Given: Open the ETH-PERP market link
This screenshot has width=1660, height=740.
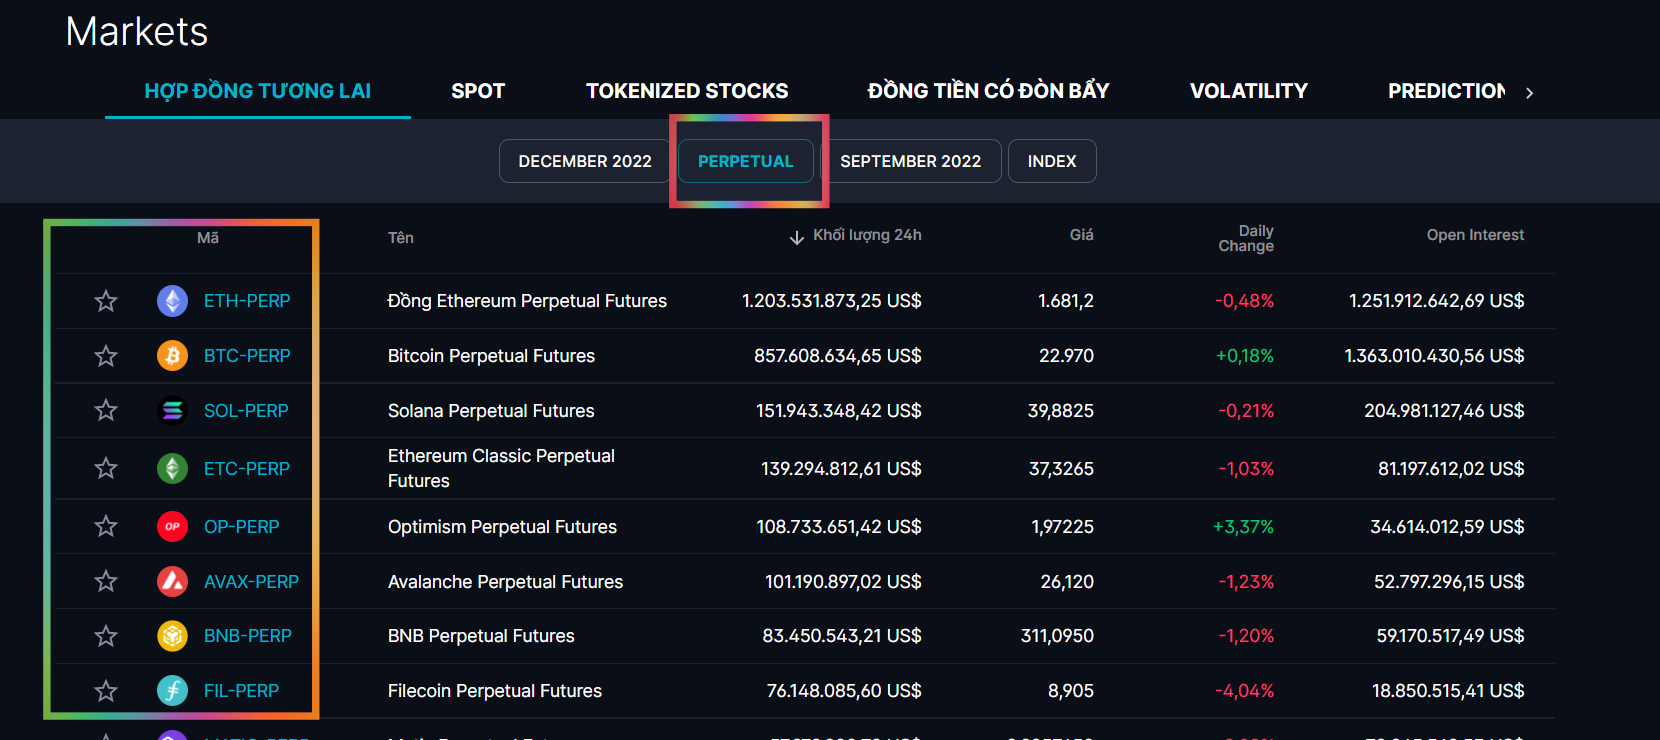Looking at the screenshot, I should pos(247,301).
